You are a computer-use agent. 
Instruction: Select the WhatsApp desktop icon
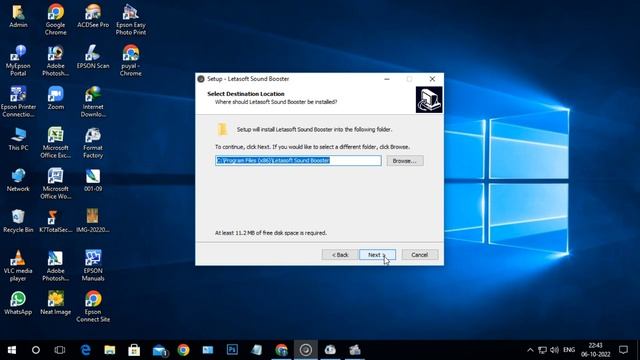click(18, 303)
